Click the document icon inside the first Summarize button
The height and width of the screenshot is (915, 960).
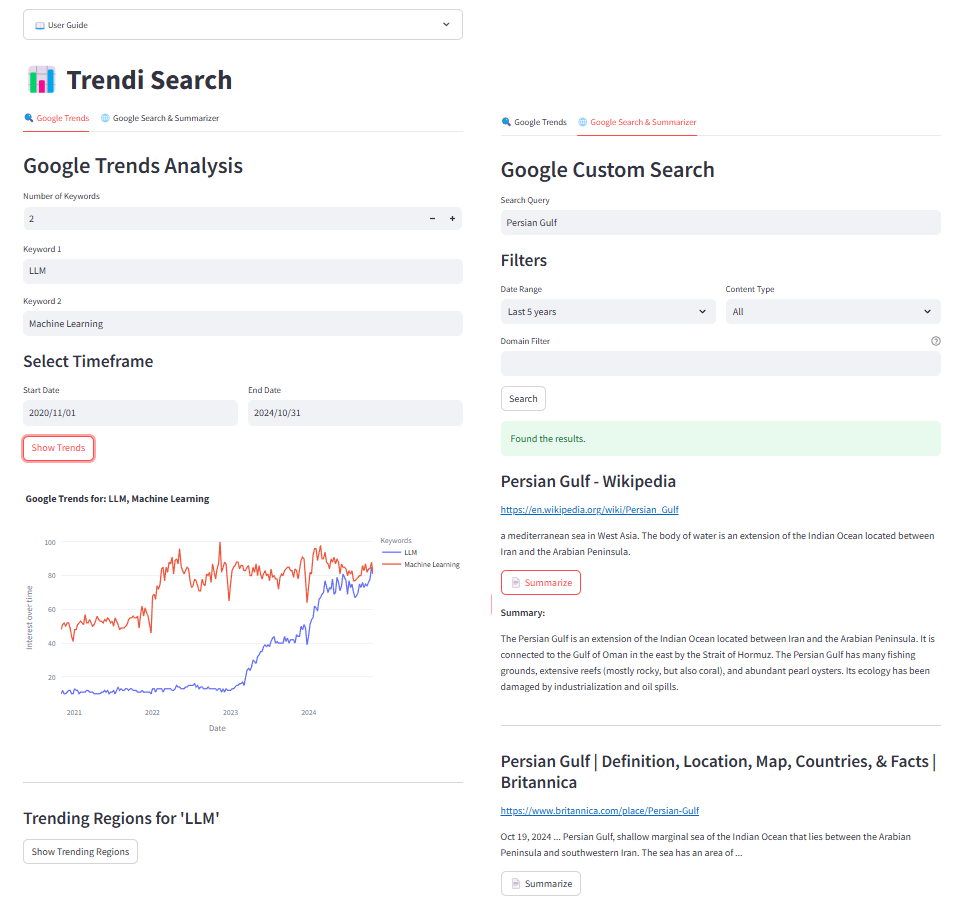pos(516,581)
